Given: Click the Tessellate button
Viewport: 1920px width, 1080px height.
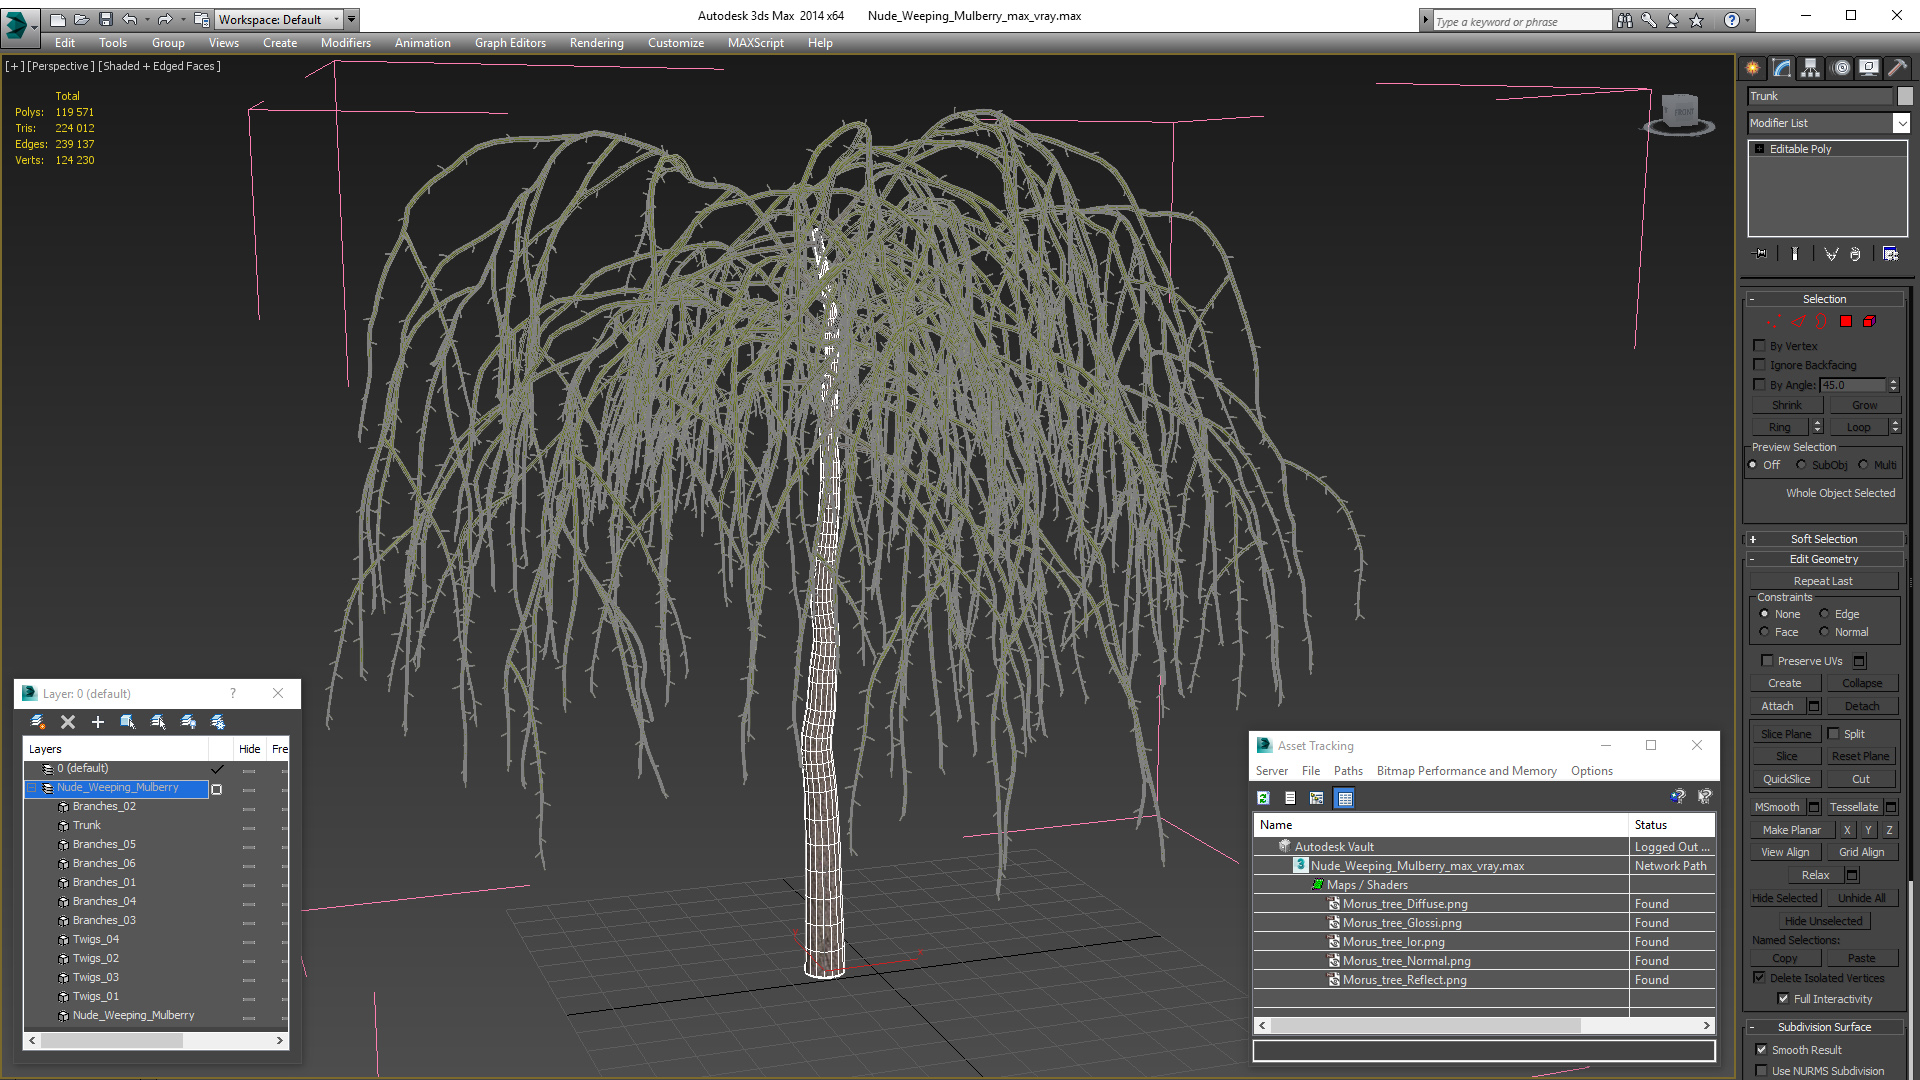Looking at the screenshot, I should [x=1854, y=807].
